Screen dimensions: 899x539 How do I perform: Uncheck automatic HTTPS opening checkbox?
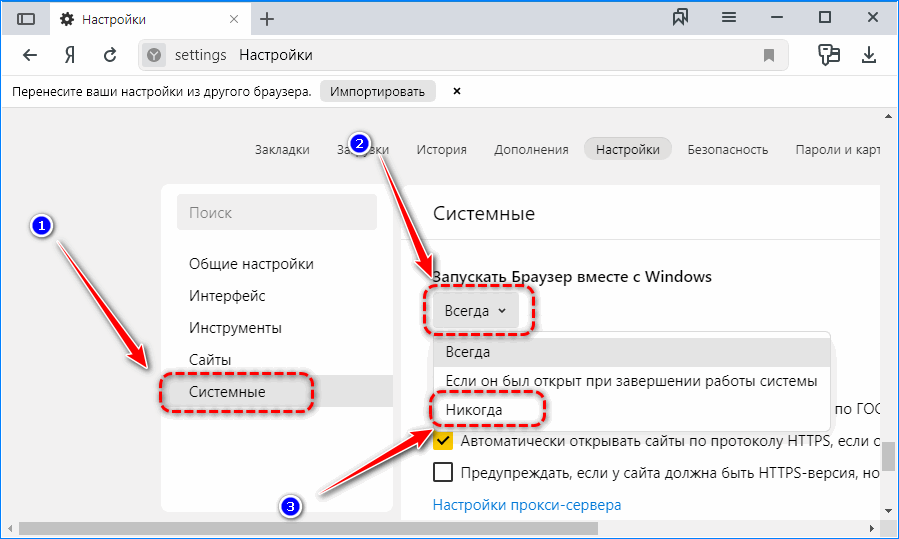click(443, 441)
